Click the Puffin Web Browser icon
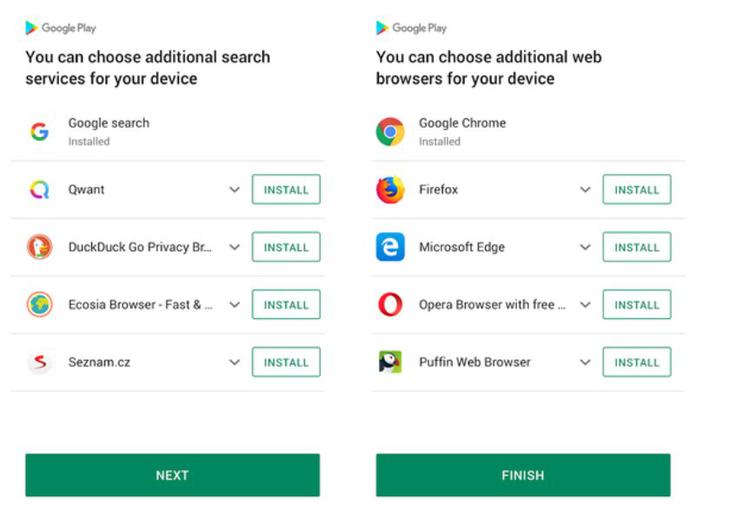This screenshot has height=505, width=736. coord(390,362)
